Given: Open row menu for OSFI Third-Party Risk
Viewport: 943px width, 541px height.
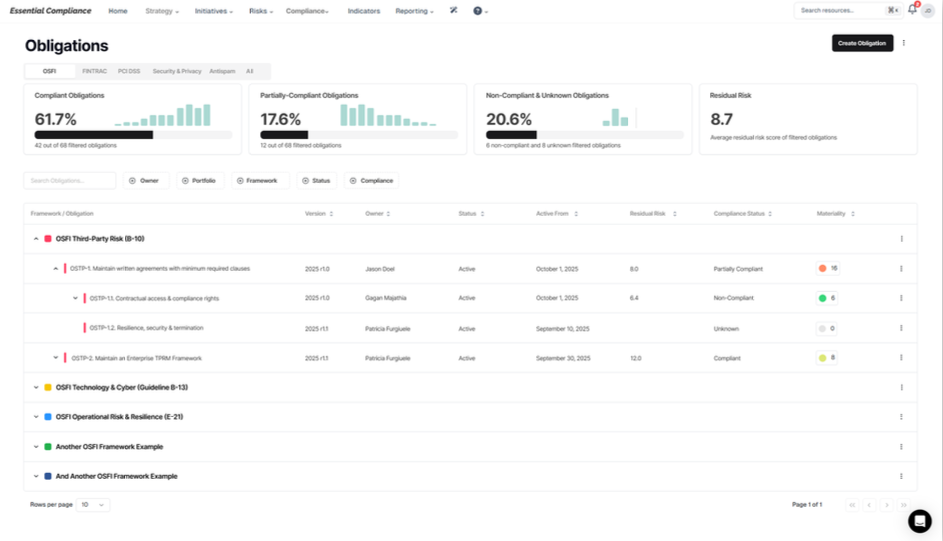Looking at the screenshot, I should point(901,239).
